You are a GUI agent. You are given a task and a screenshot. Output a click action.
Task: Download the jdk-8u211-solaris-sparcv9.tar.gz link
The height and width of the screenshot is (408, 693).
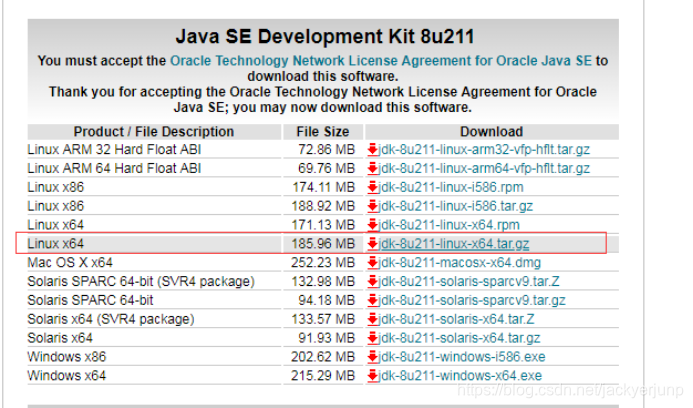click(472, 300)
